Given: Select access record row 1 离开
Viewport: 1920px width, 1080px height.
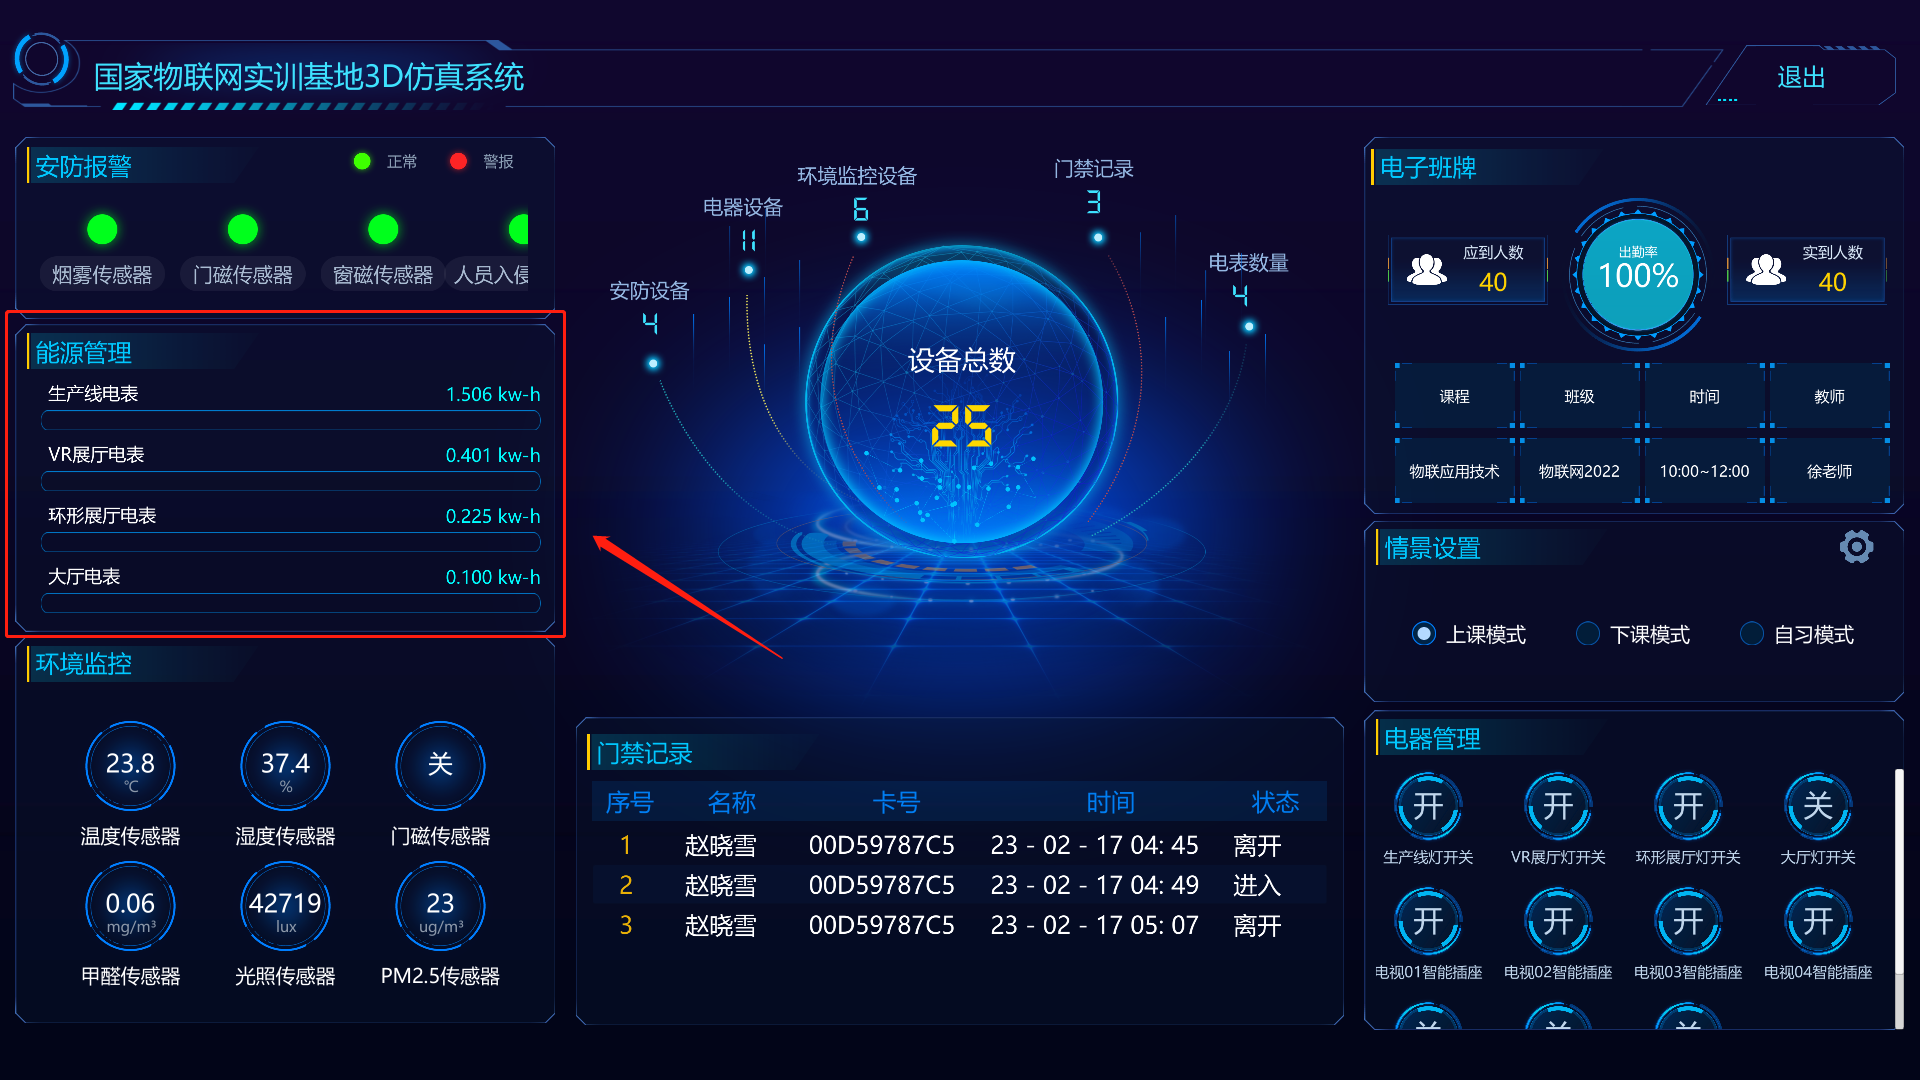Looking at the screenshot, I should [960, 845].
